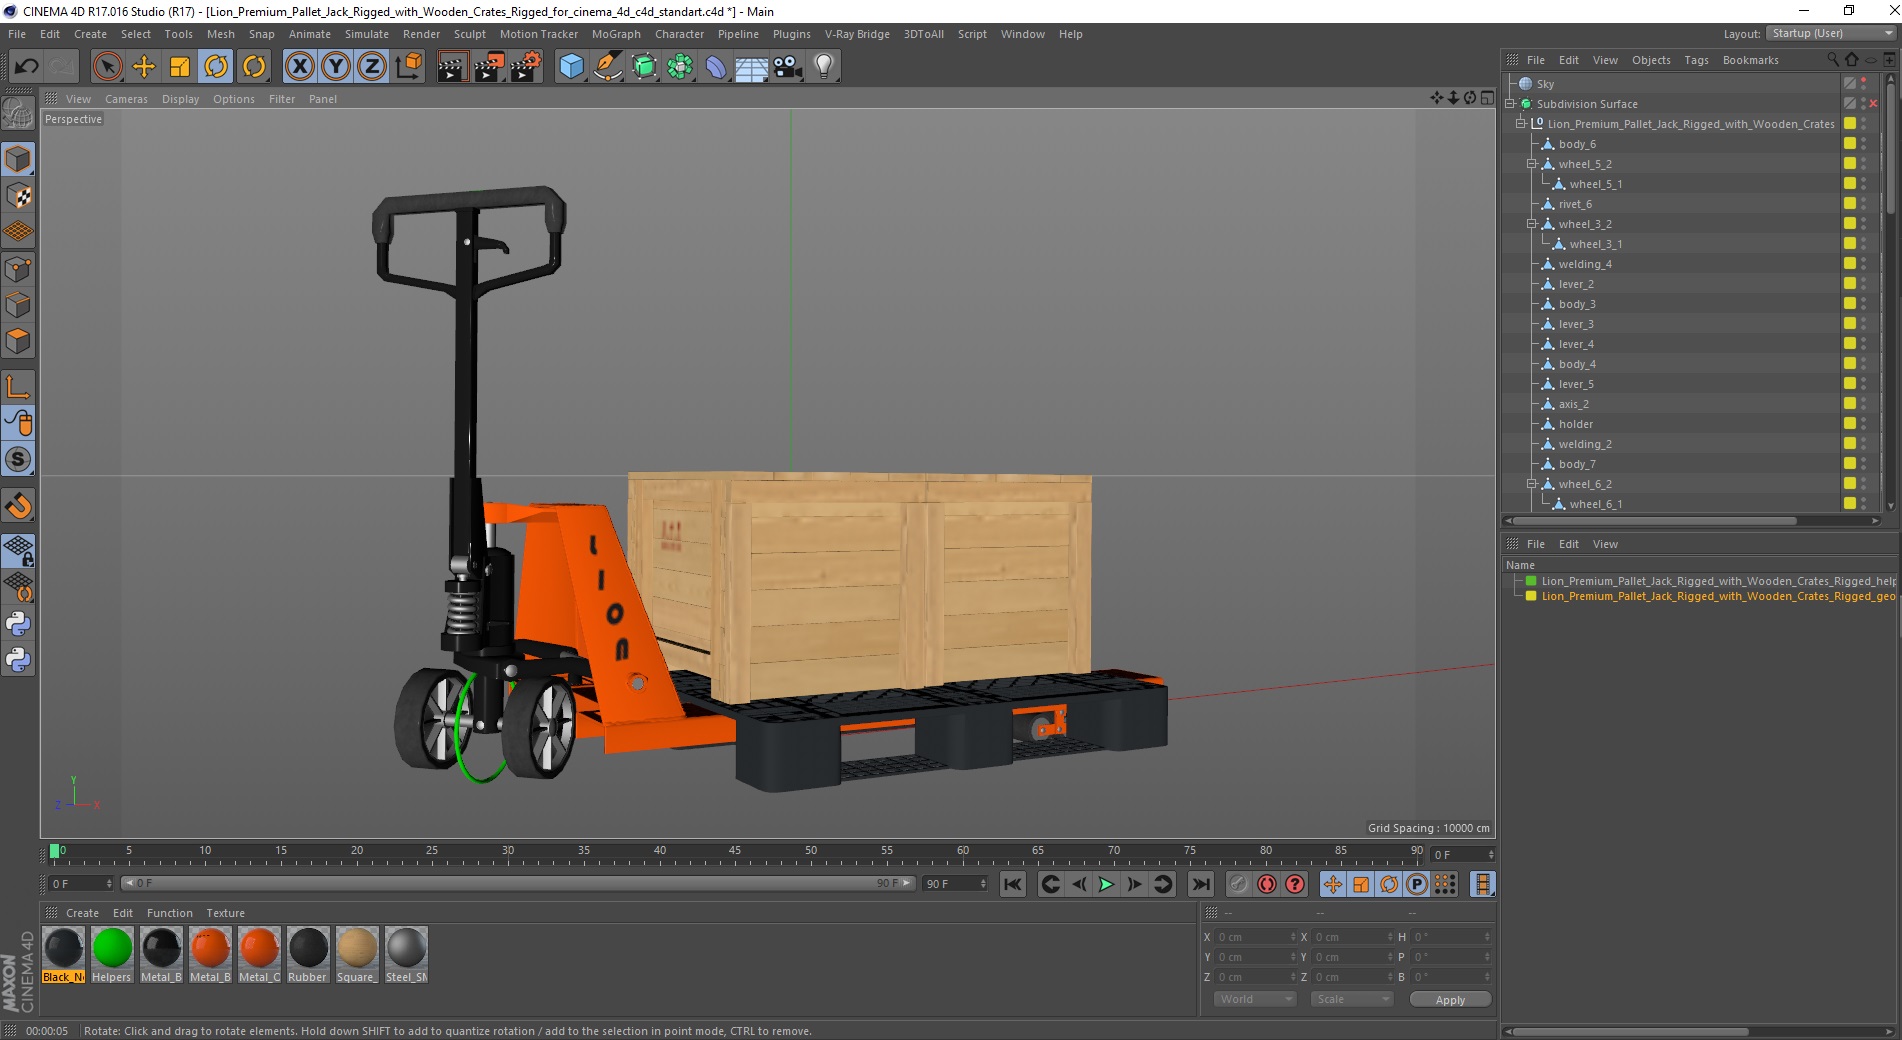Toggle holder visibility dots
This screenshot has height=1040, width=1902.
point(1864,424)
